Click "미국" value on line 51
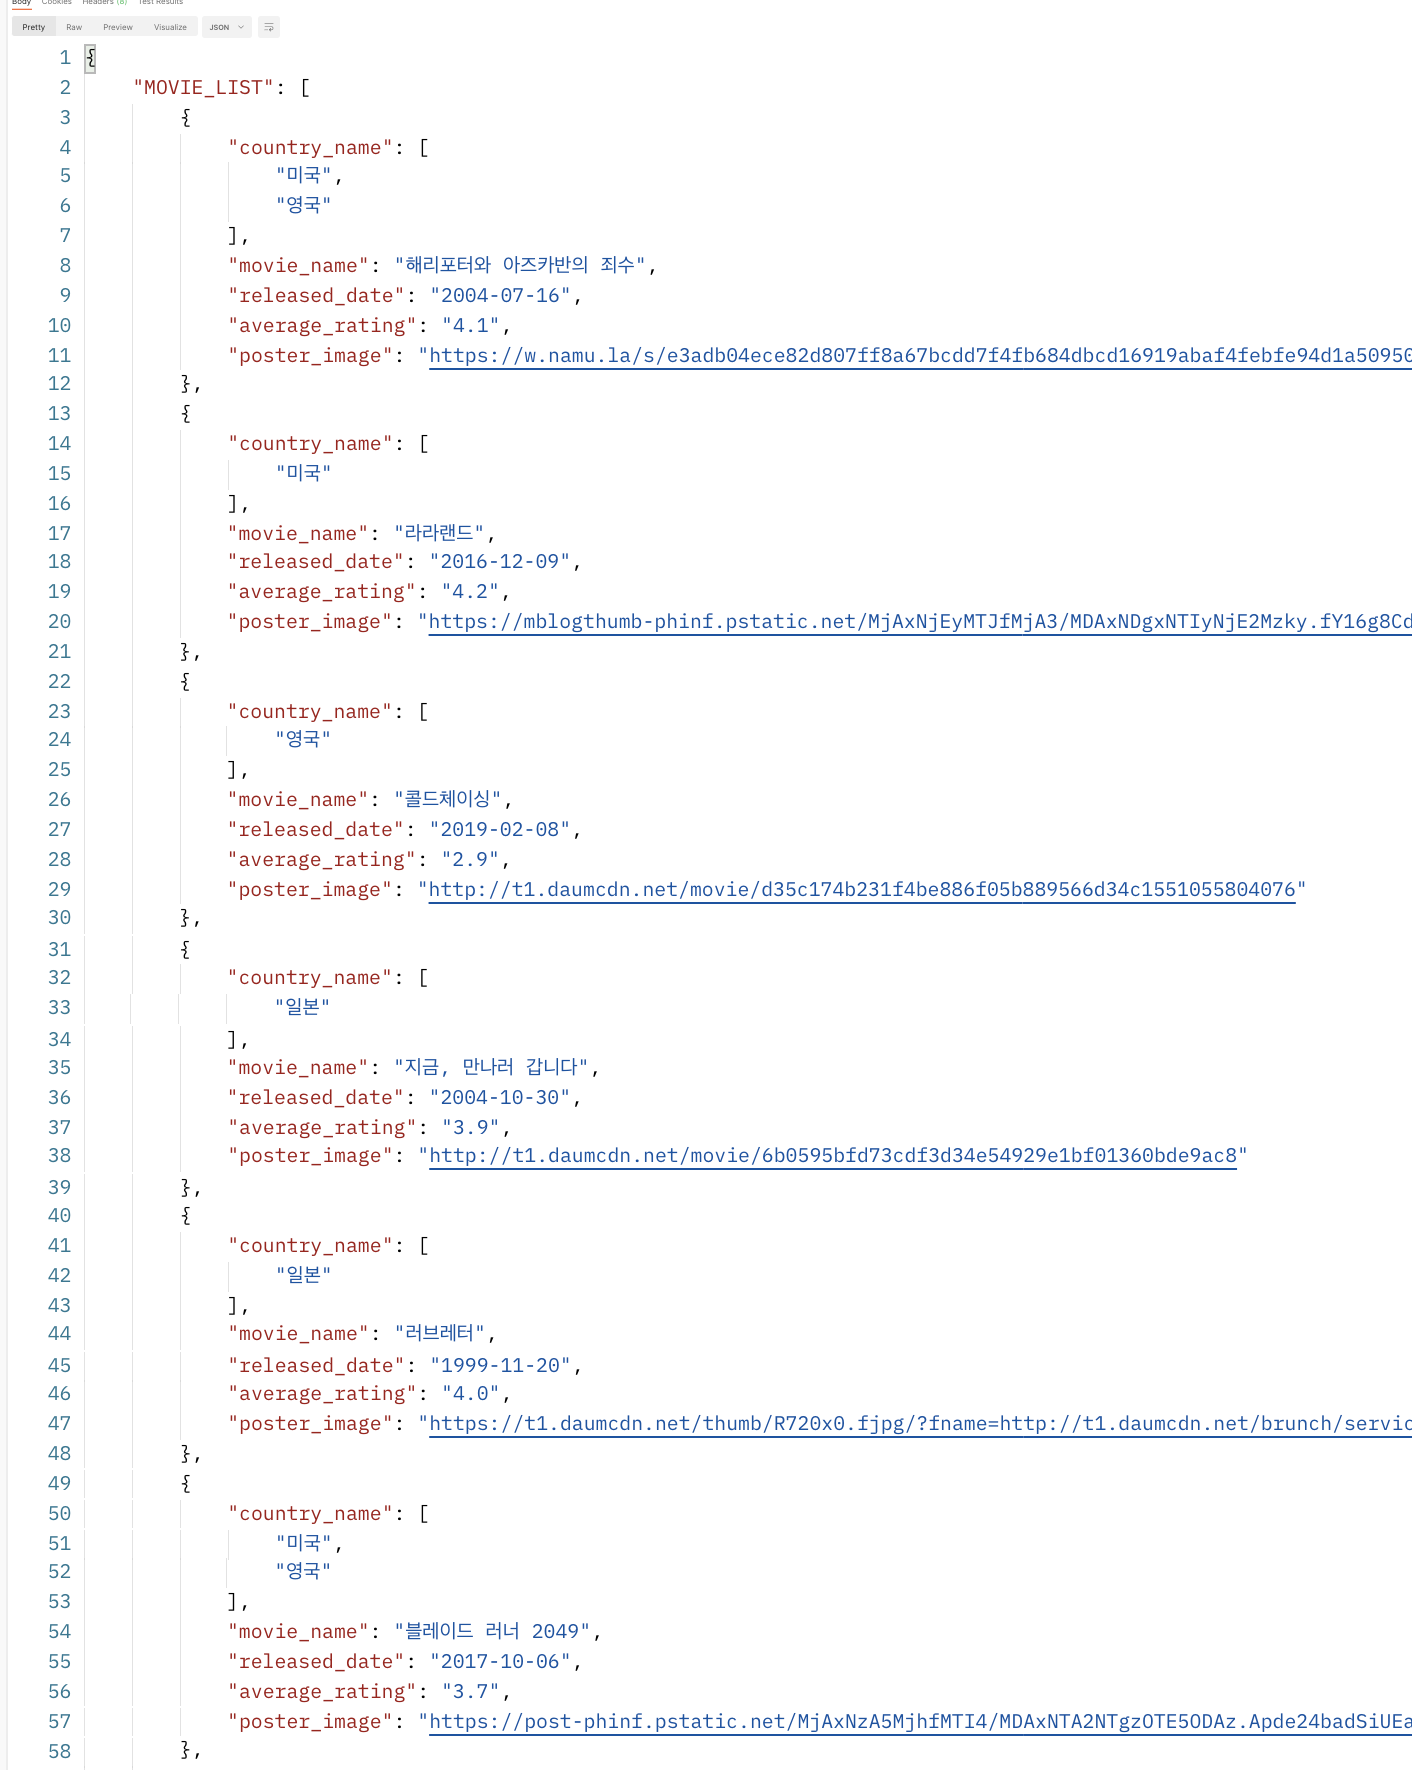The width and height of the screenshot is (1412, 1770). [x=303, y=1543]
